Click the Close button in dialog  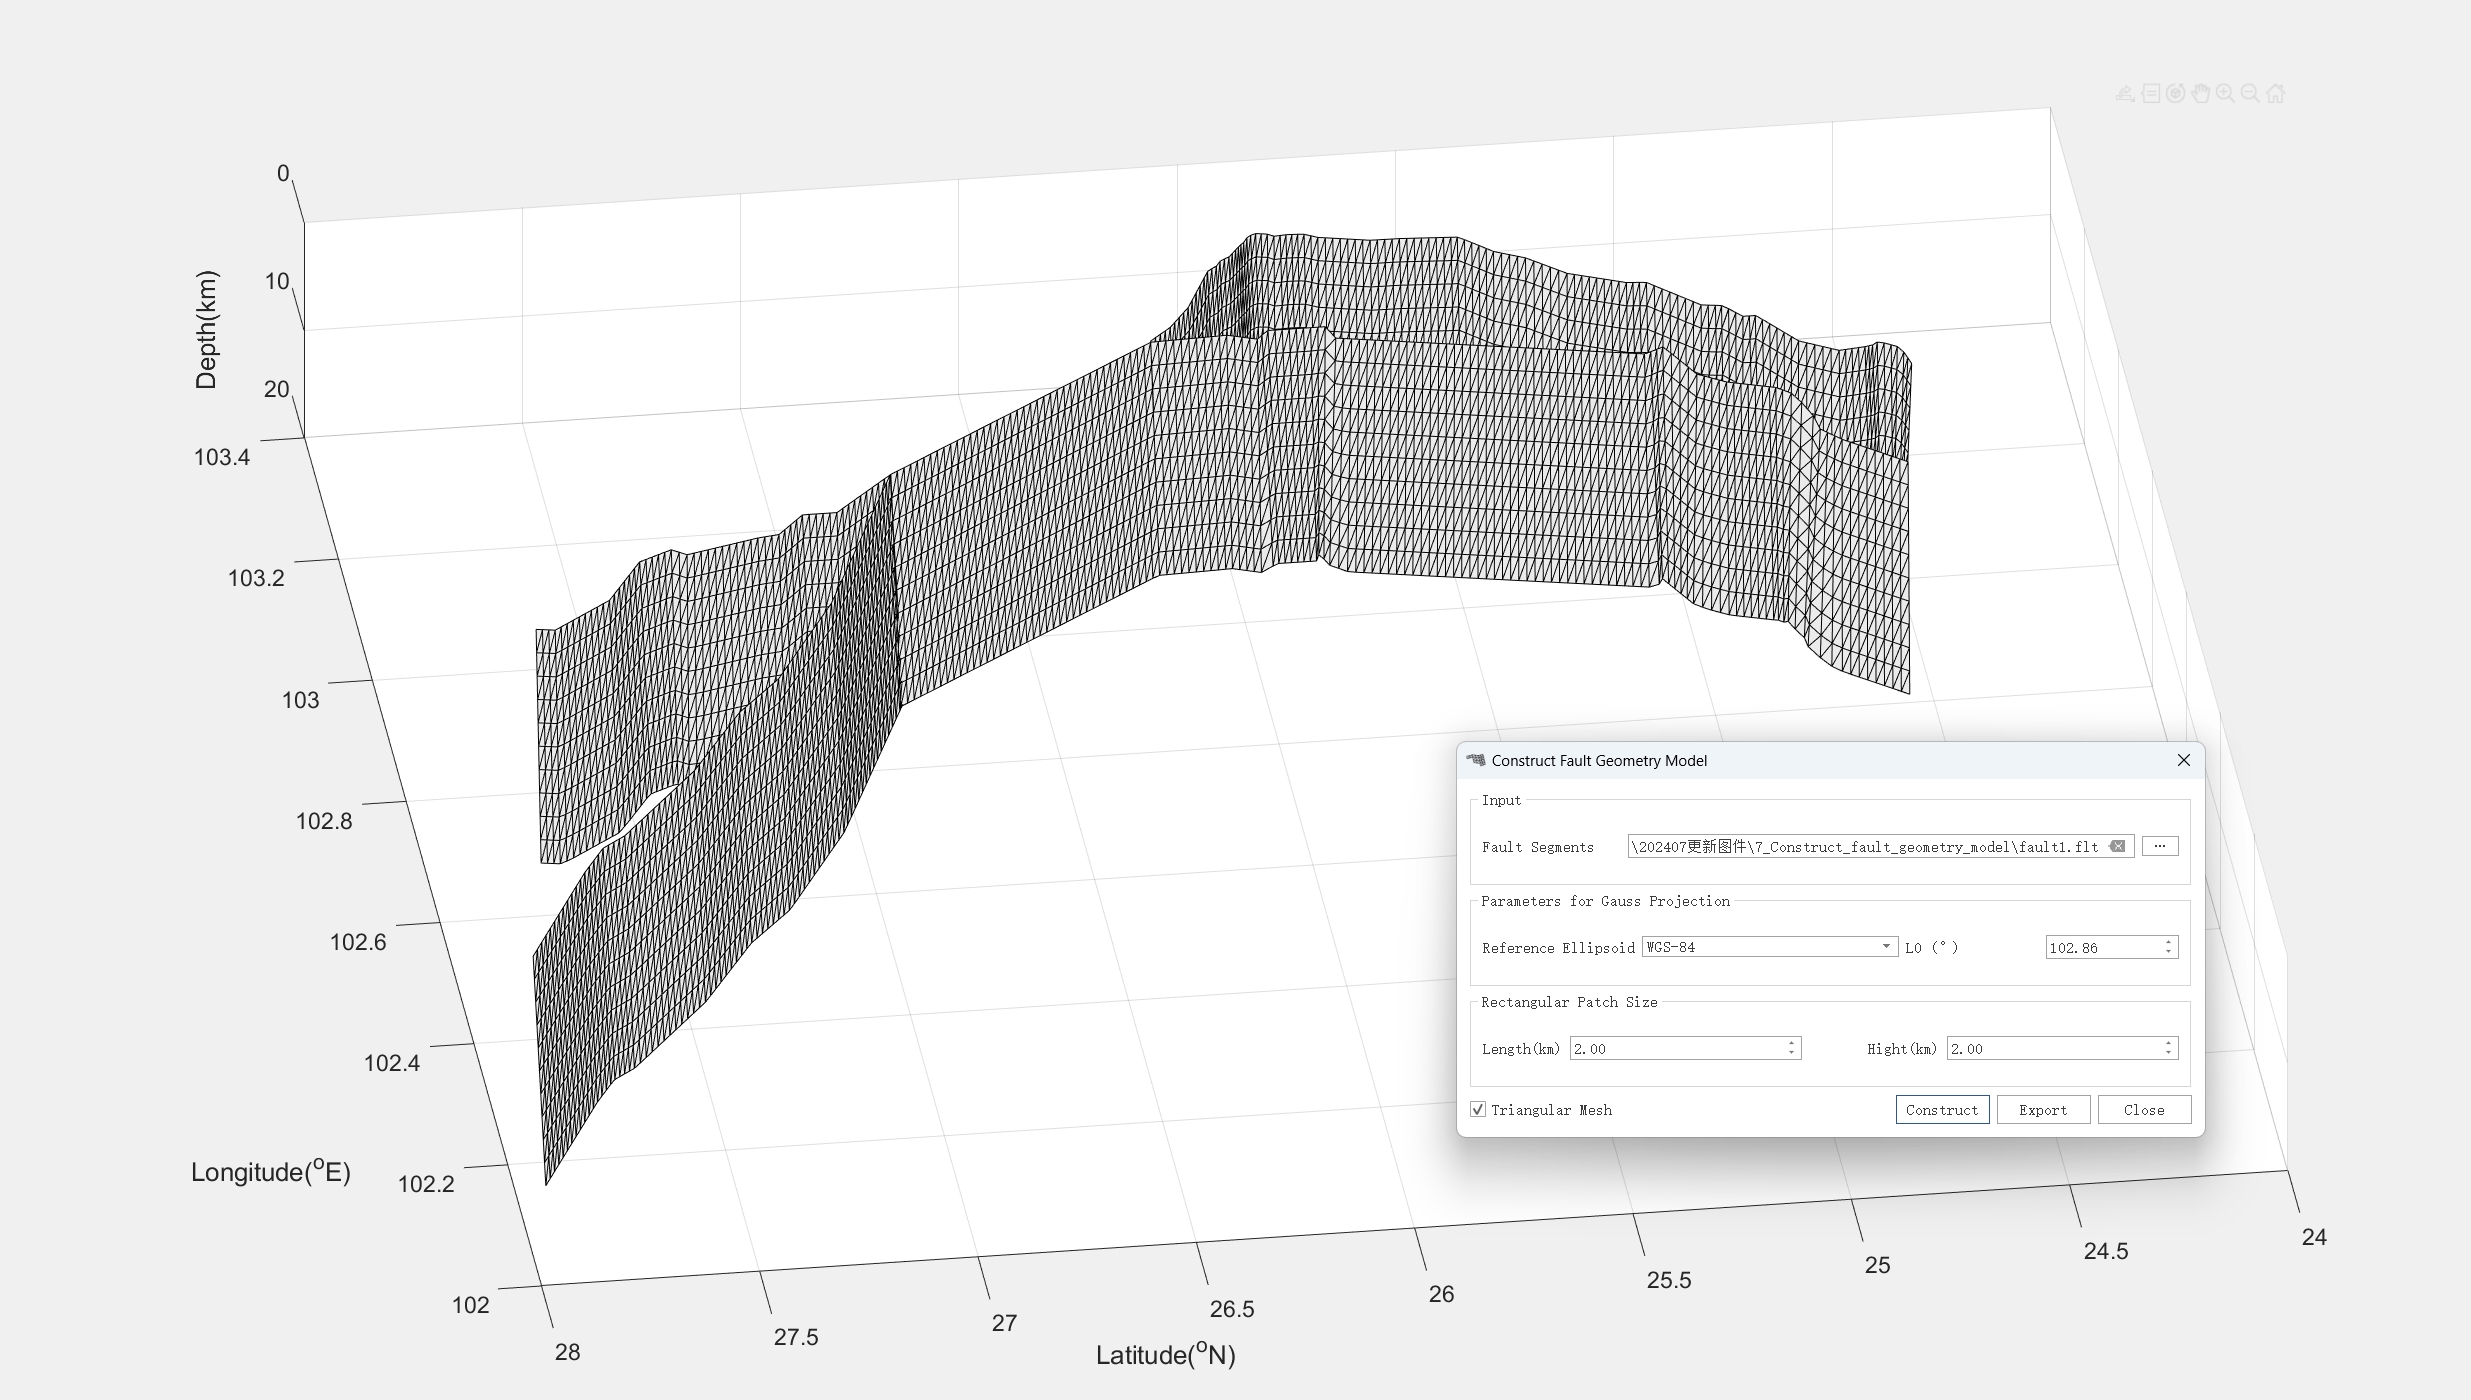point(2144,1110)
